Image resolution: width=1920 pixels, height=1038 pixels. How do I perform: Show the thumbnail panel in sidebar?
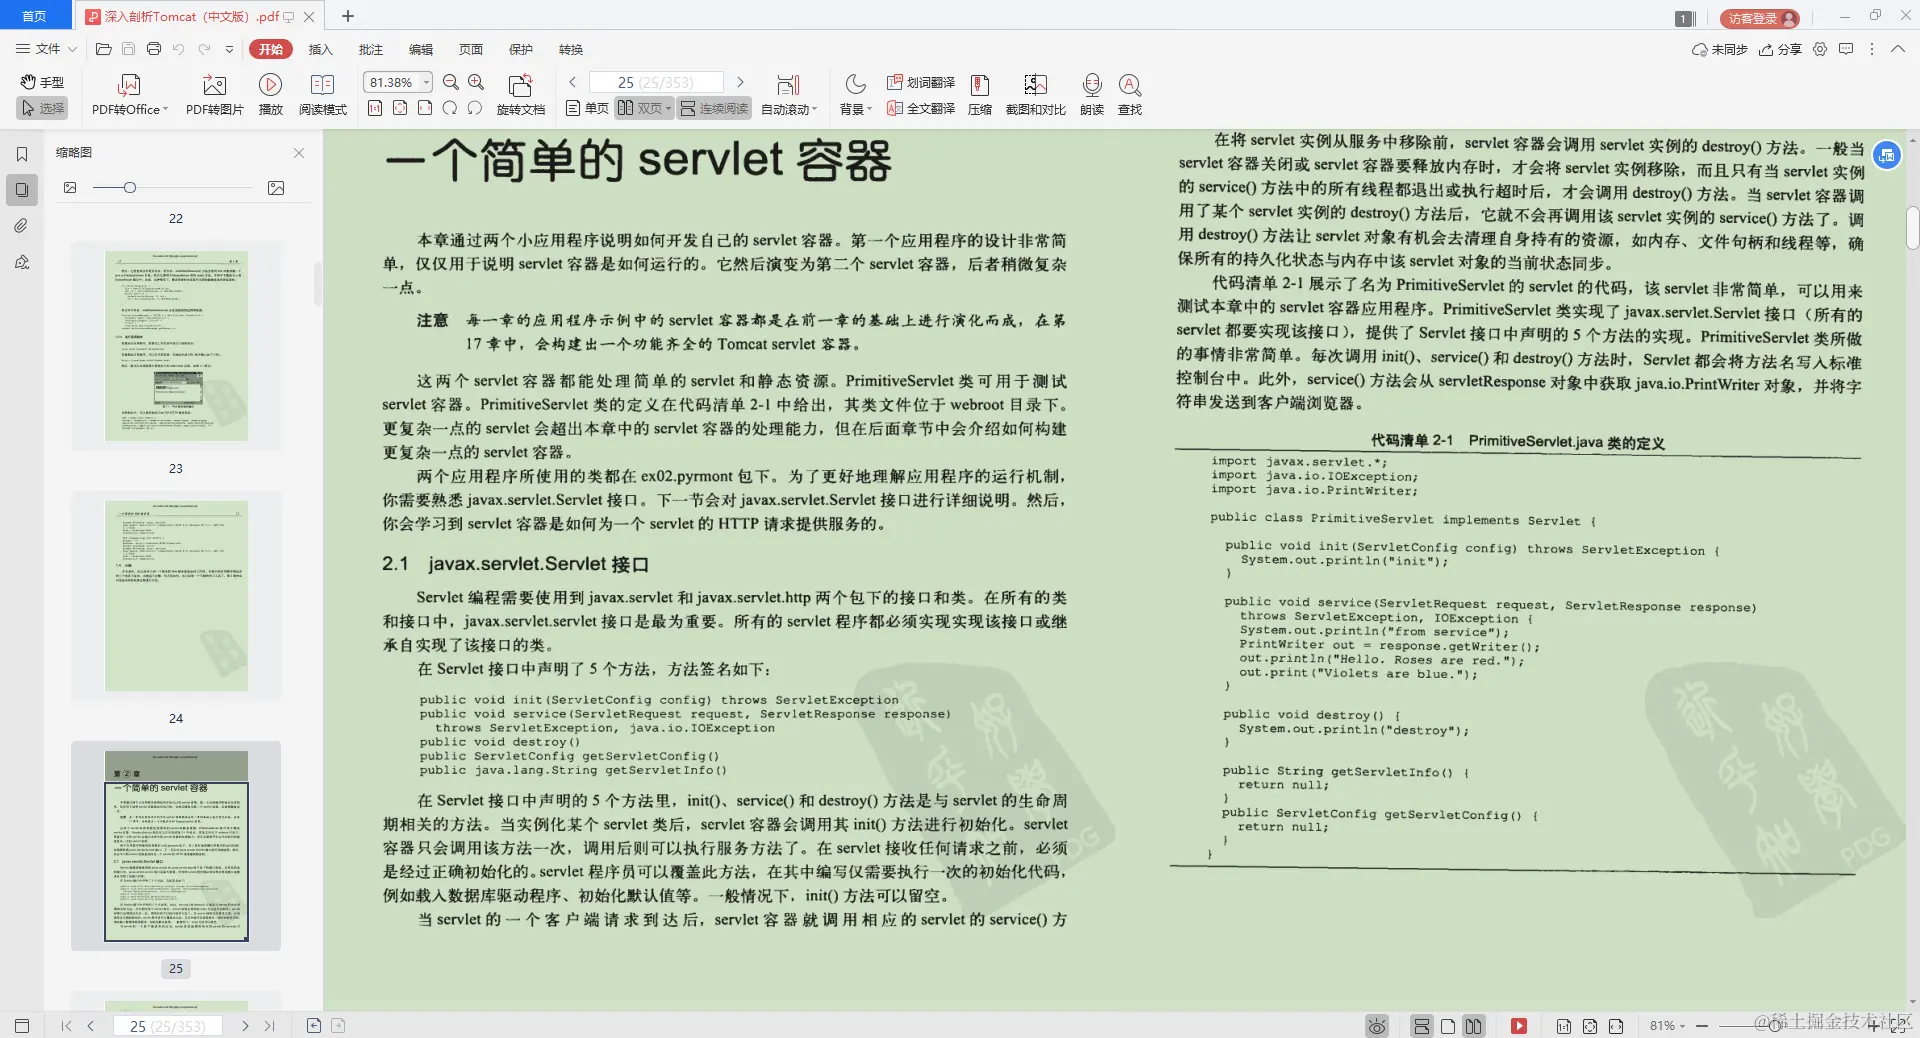[x=21, y=189]
